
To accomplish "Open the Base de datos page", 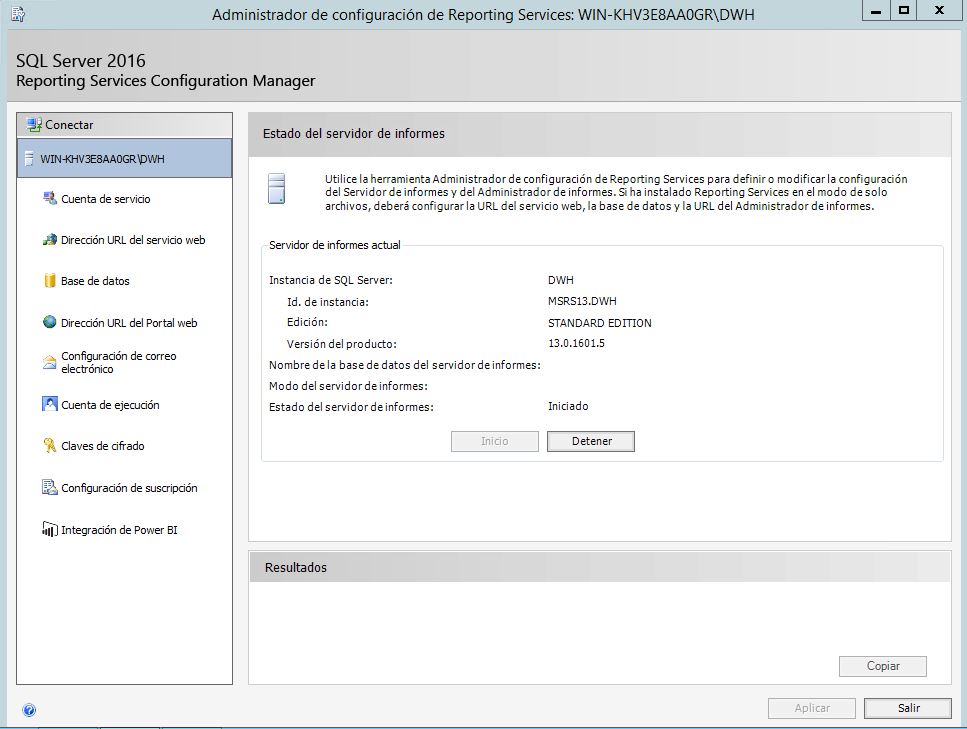I will pyautogui.click(x=95, y=281).
